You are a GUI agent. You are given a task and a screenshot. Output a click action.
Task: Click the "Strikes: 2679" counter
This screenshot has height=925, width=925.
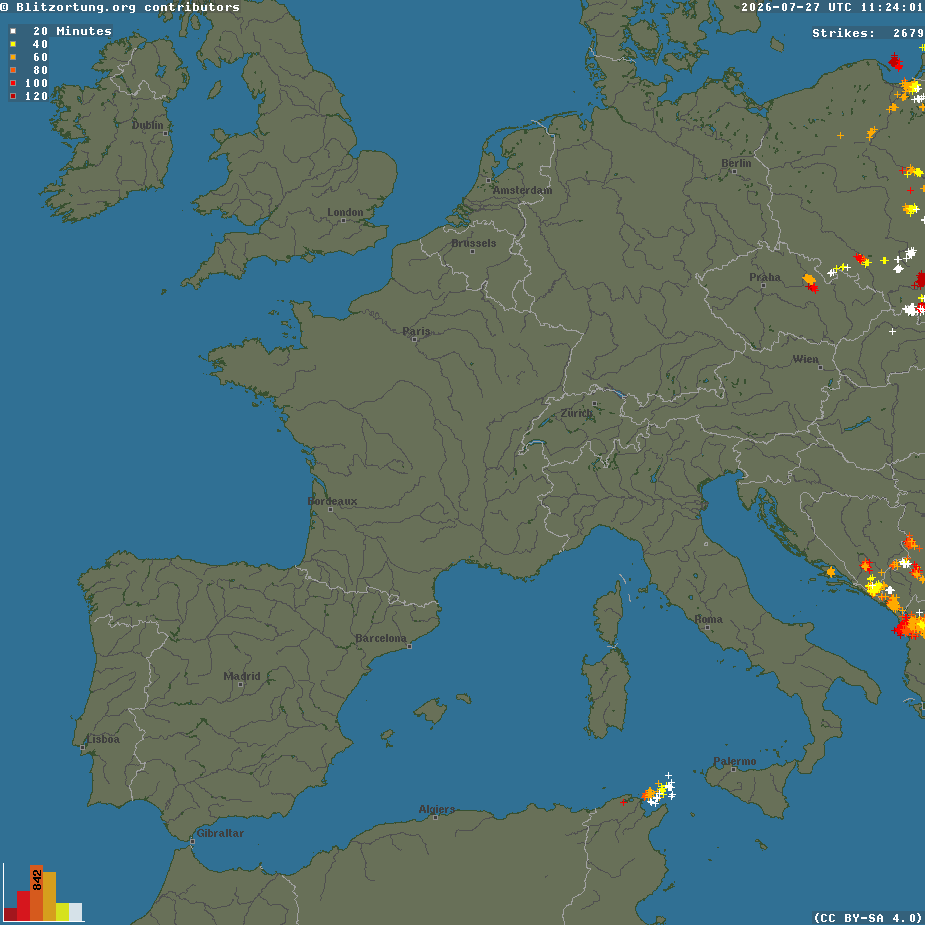(x=868, y=33)
